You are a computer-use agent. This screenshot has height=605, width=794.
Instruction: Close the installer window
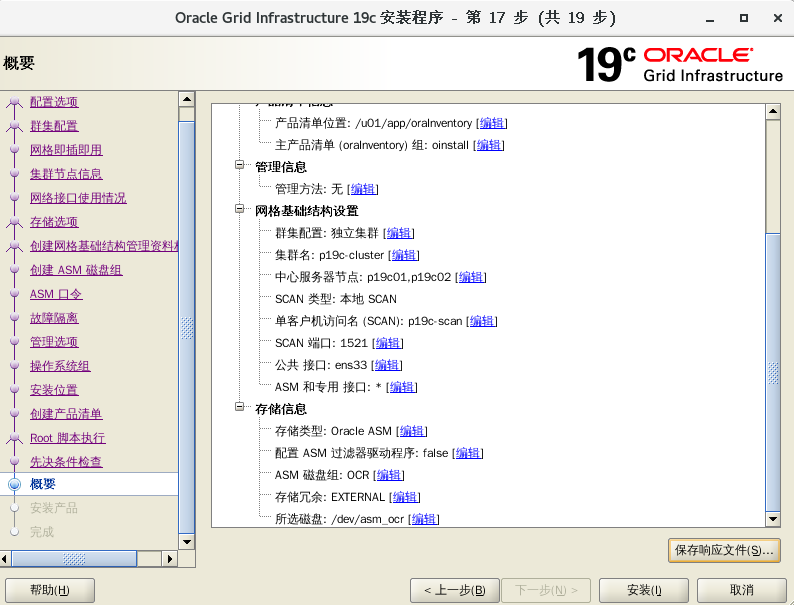point(778,18)
